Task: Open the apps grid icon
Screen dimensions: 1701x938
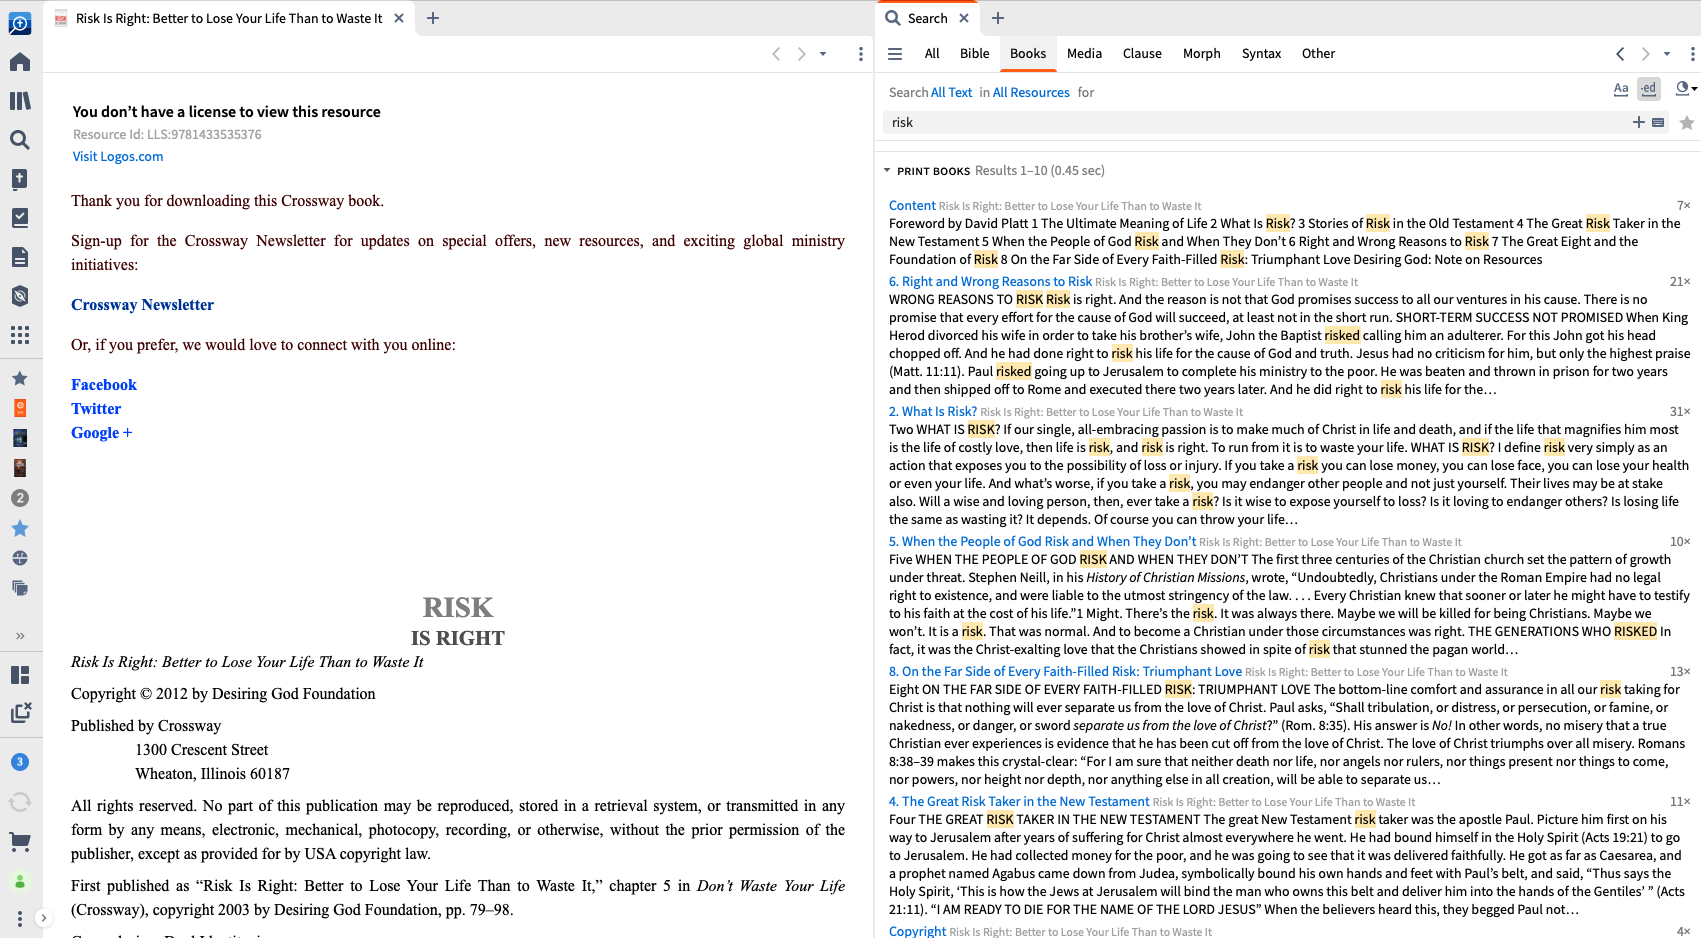Action: point(20,335)
